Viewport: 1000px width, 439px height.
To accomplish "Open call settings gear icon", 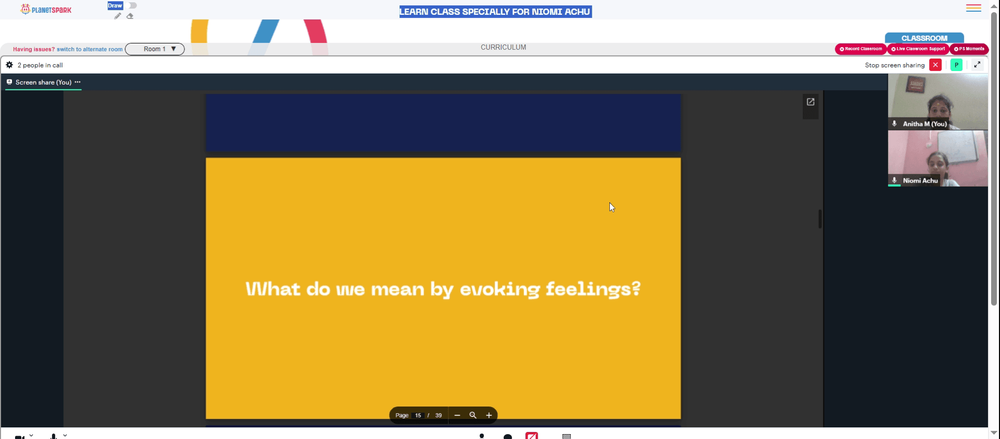I will tap(9, 65).
